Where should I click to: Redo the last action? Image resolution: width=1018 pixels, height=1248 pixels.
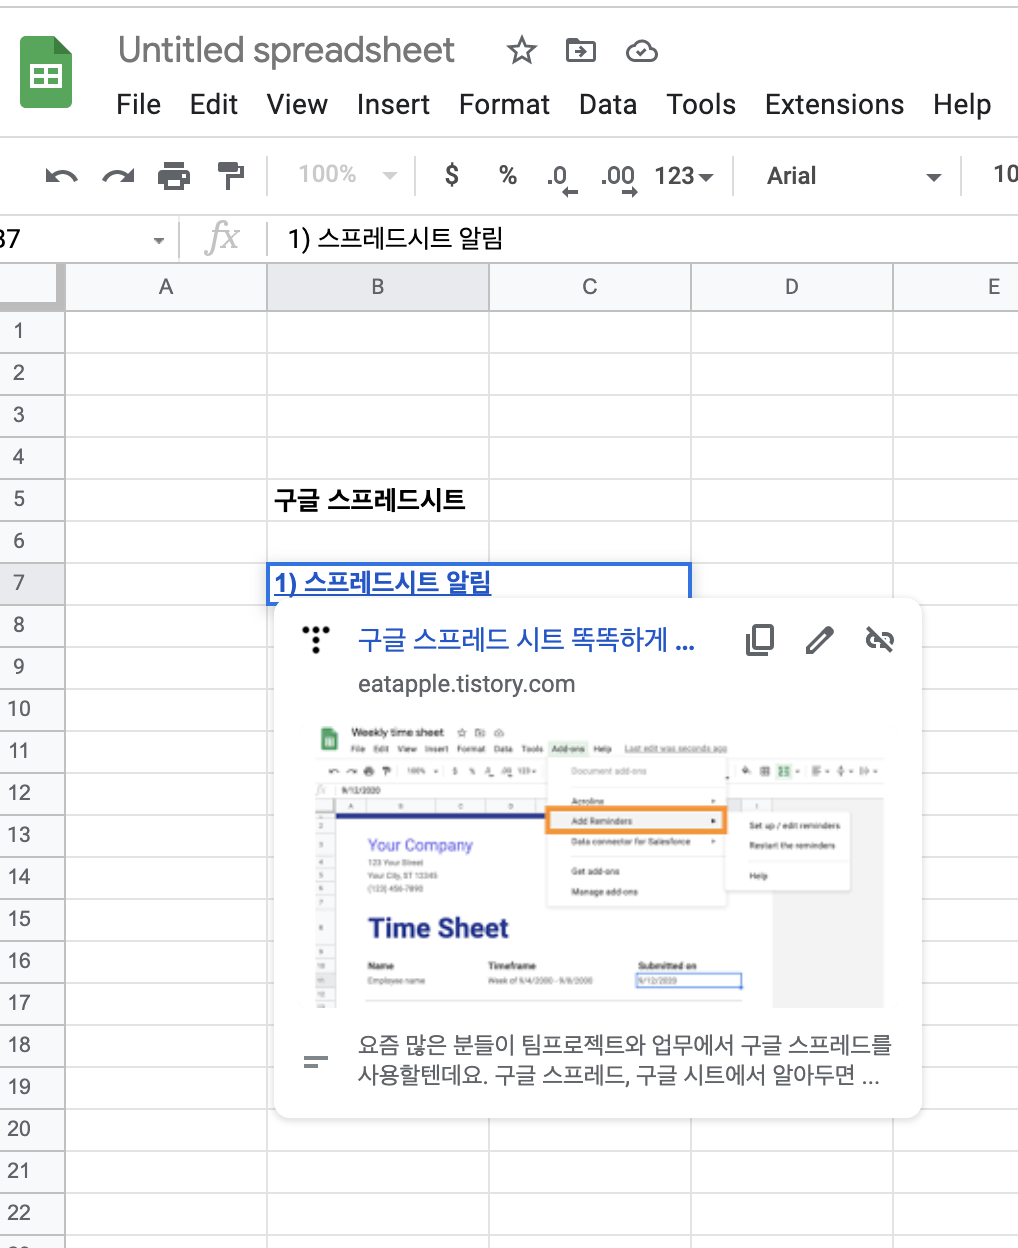pyautogui.click(x=118, y=176)
